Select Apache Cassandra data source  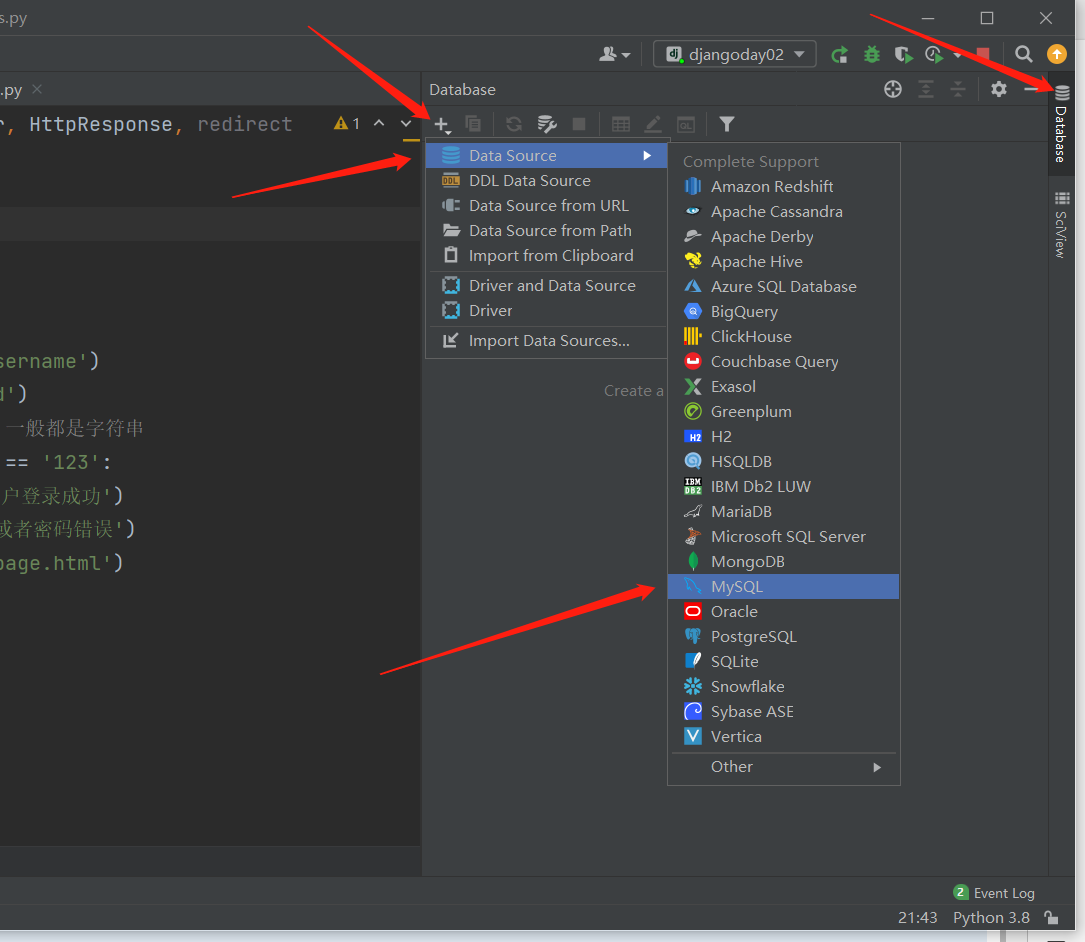pos(783,212)
